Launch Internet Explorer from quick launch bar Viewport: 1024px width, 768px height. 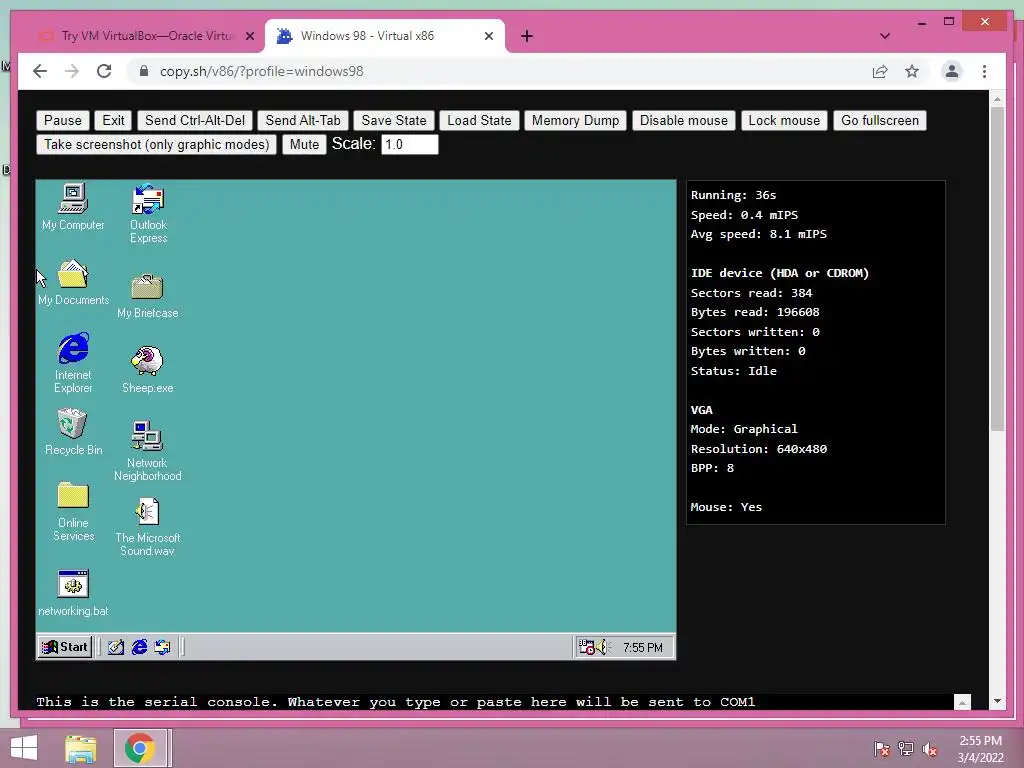pyautogui.click(x=139, y=647)
